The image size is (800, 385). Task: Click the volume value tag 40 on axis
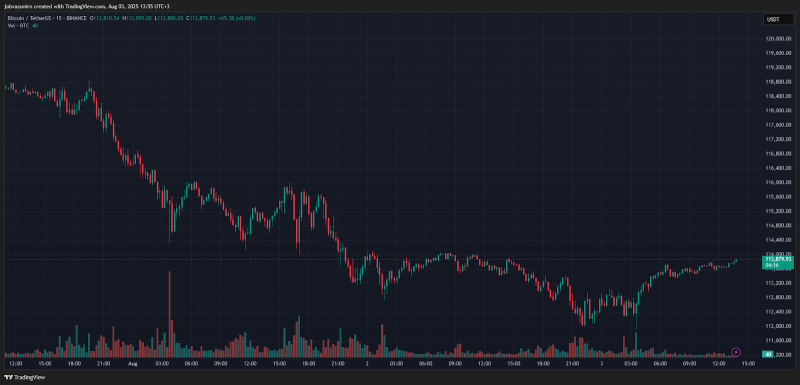(x=766, y=354)
